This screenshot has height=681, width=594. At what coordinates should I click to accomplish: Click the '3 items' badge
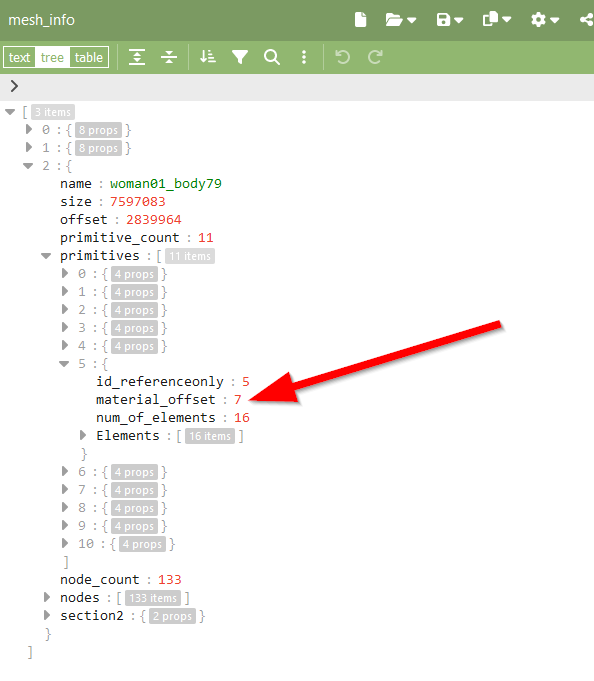point(53,112)
